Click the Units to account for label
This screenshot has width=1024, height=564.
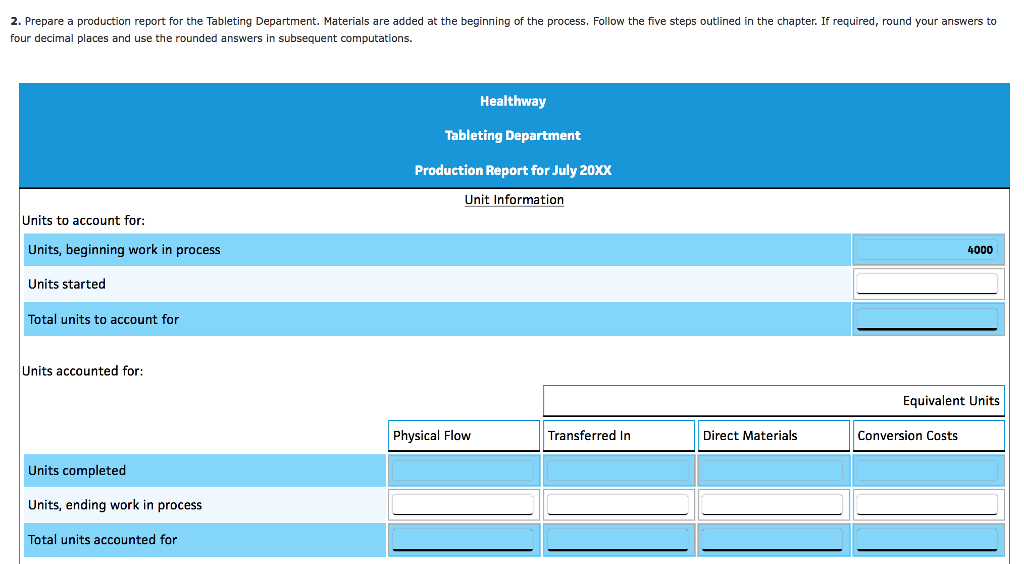84,221
